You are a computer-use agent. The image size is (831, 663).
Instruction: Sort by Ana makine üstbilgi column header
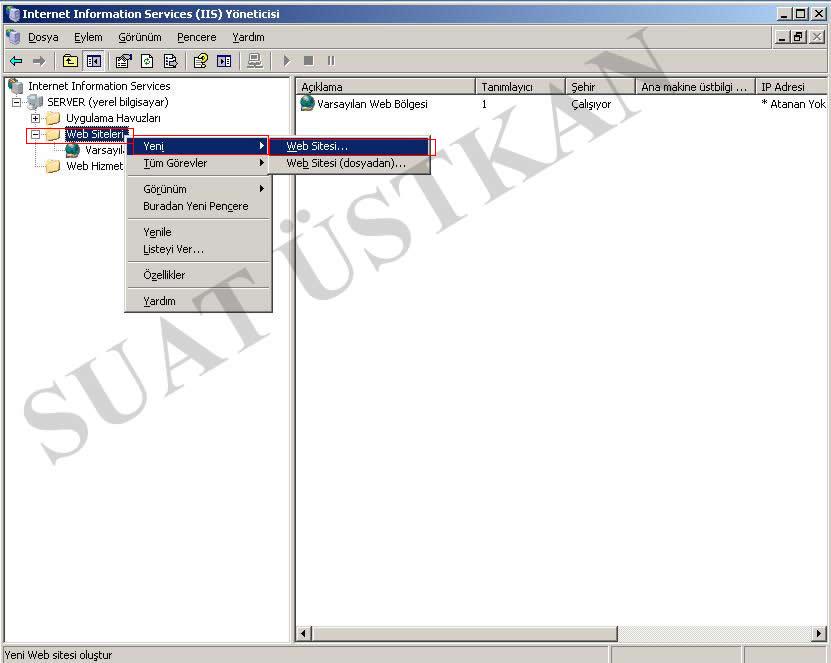coord(695,86)
